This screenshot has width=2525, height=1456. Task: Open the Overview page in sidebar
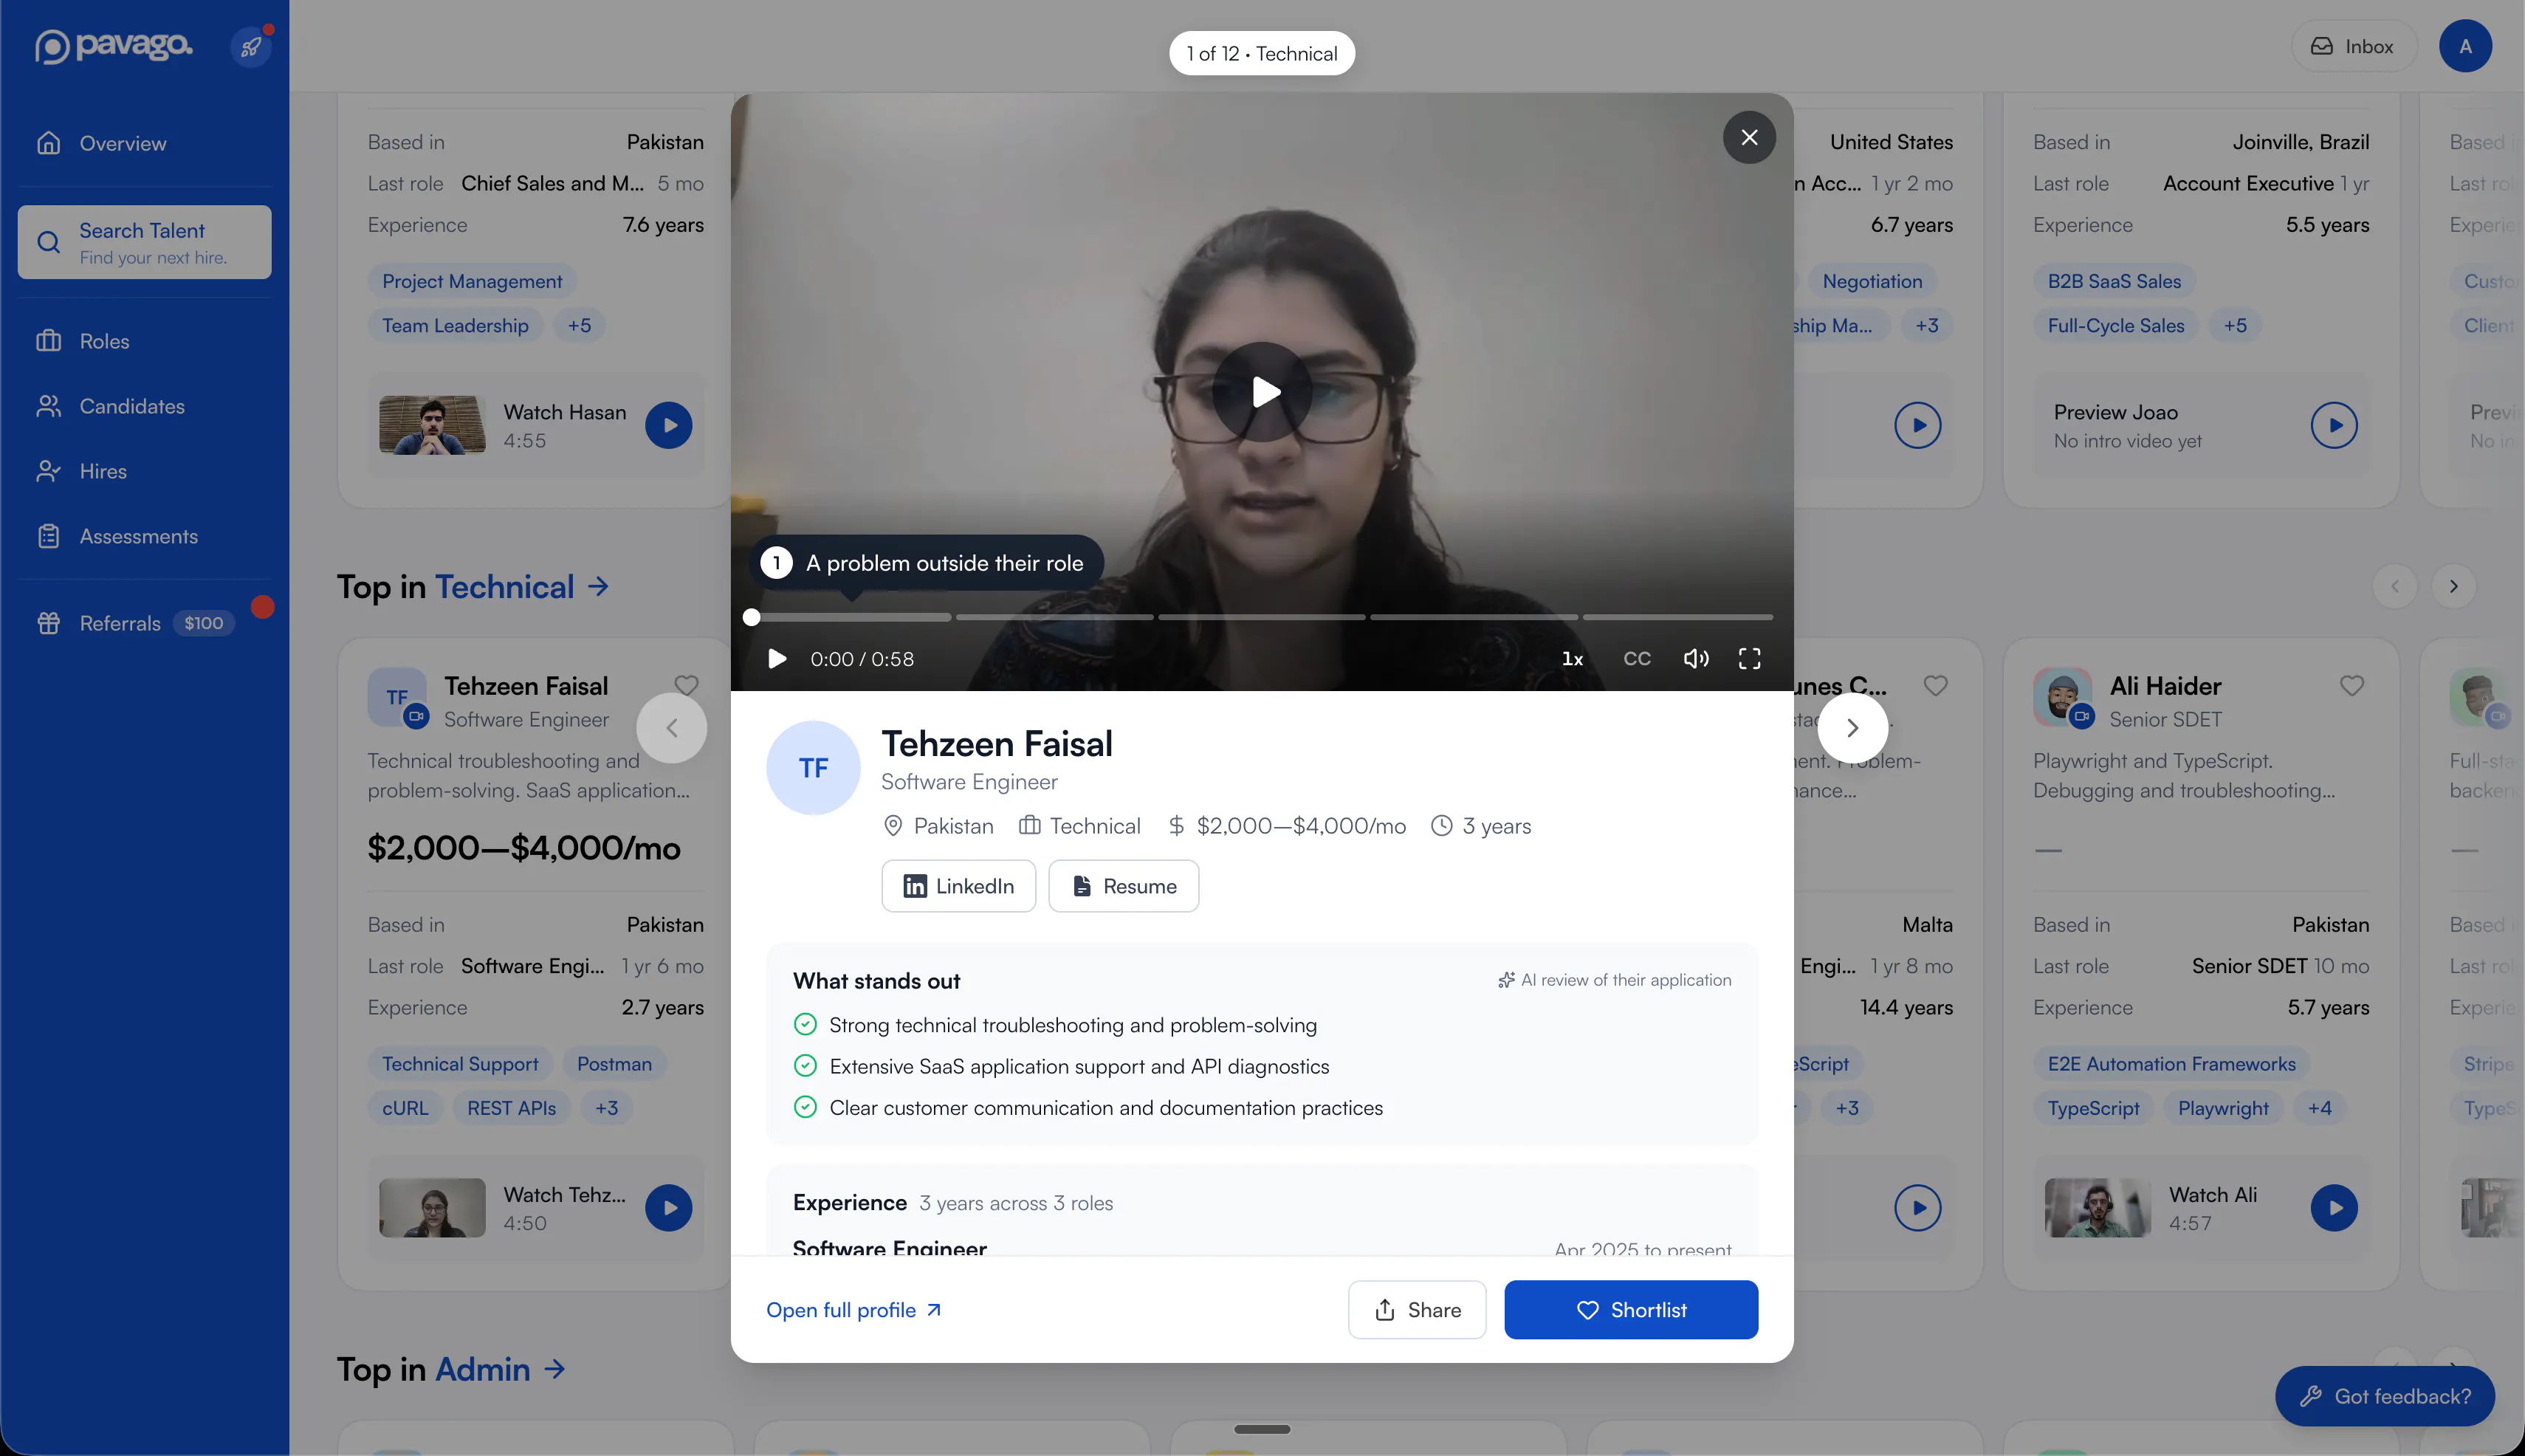pos(145,143)
